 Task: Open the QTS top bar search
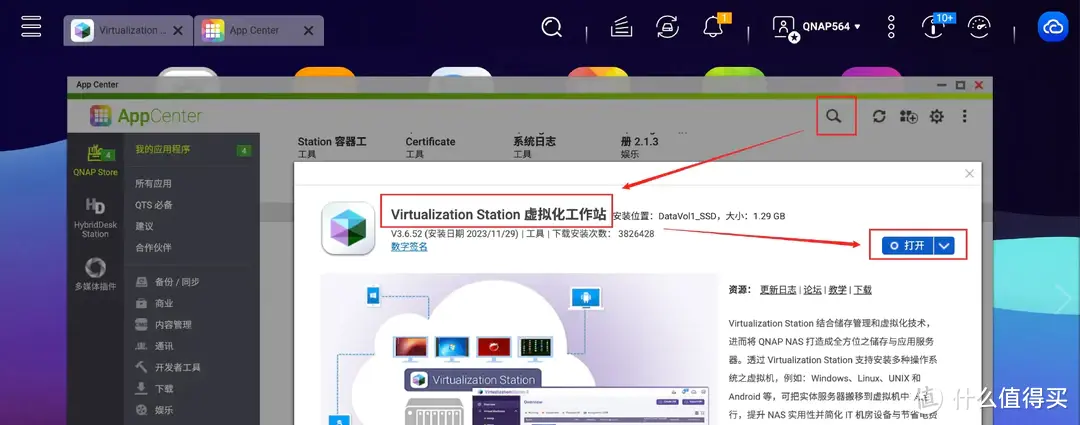(552, 28)
